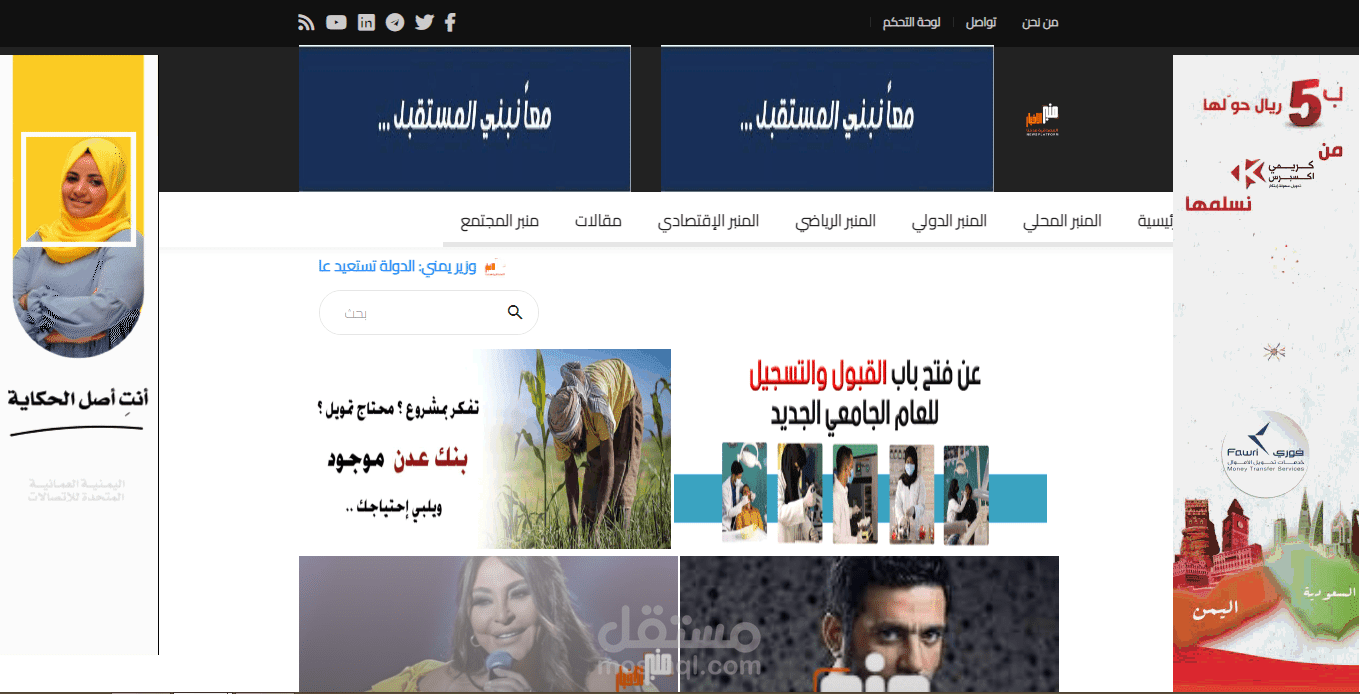Go to المنبر الرياضي section
The width and height of the screenshot is (1360, 694).
click(836, 221)
